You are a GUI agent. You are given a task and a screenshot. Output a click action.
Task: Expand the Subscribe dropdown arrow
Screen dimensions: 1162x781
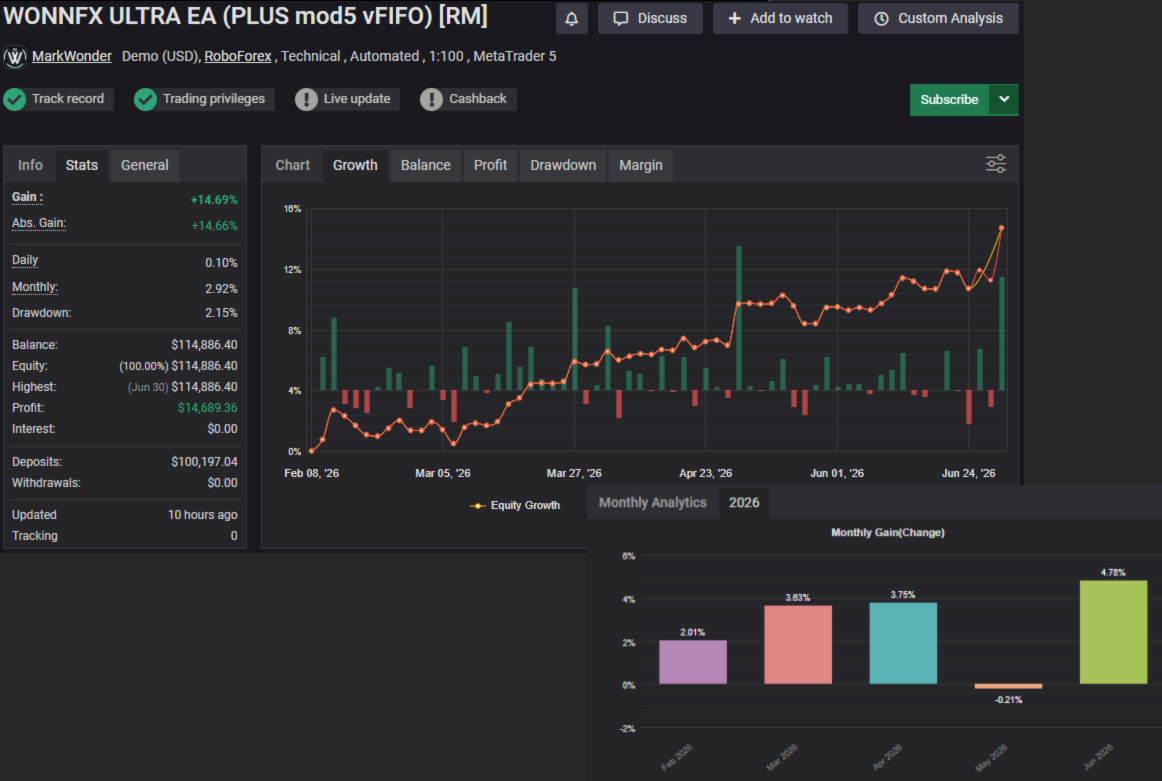[1003, 99]
